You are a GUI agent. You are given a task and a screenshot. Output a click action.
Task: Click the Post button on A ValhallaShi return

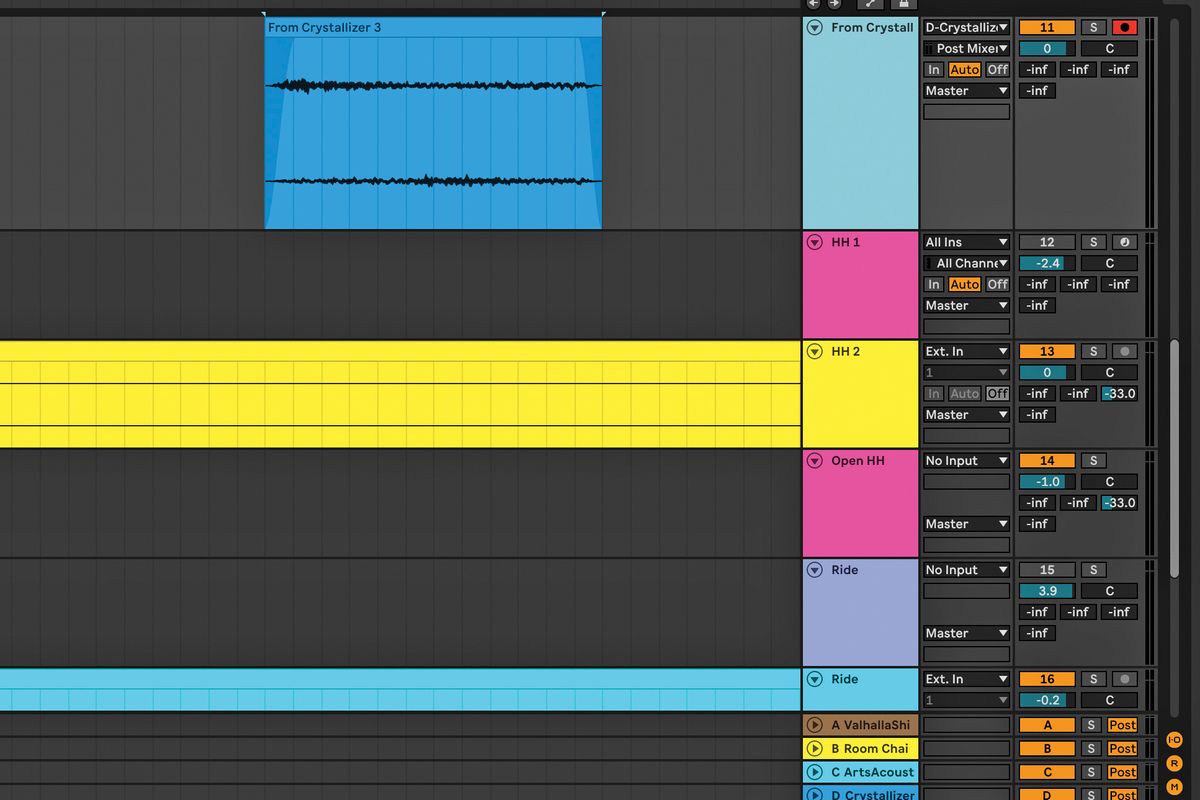click(1122, 724)
